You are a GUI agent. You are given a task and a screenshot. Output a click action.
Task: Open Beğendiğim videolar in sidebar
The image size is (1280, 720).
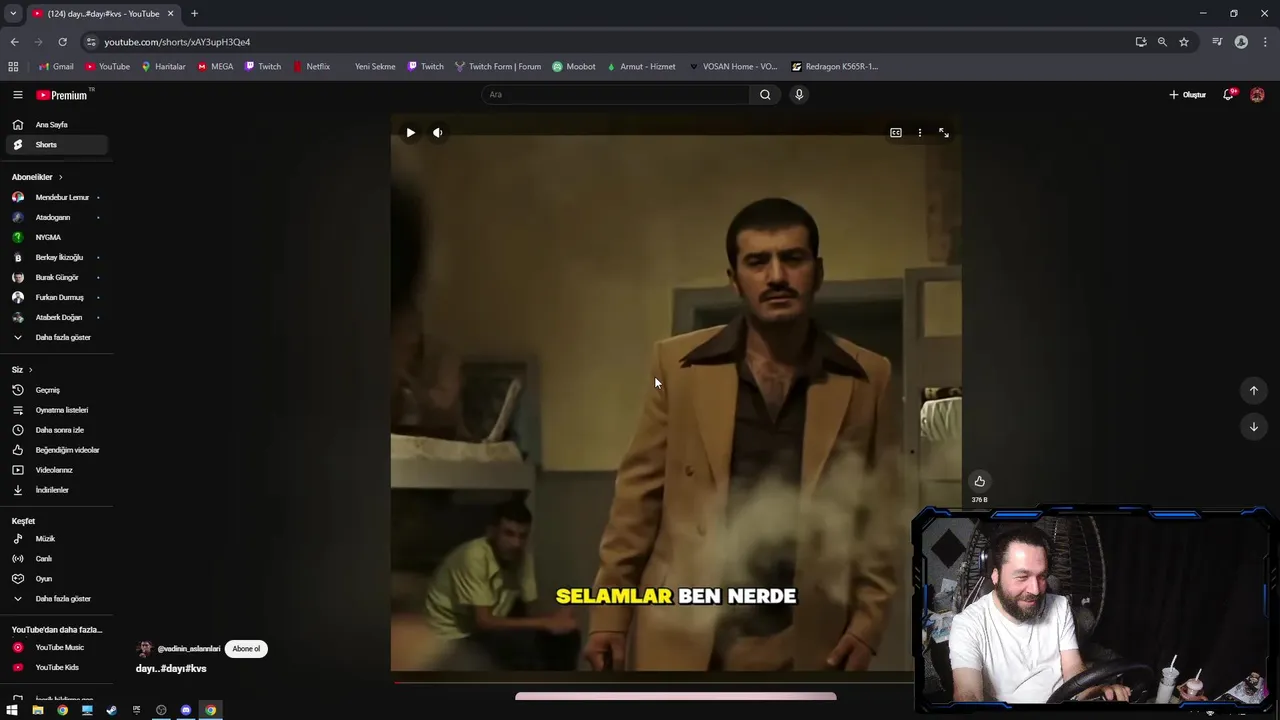(x=56, y=450)
